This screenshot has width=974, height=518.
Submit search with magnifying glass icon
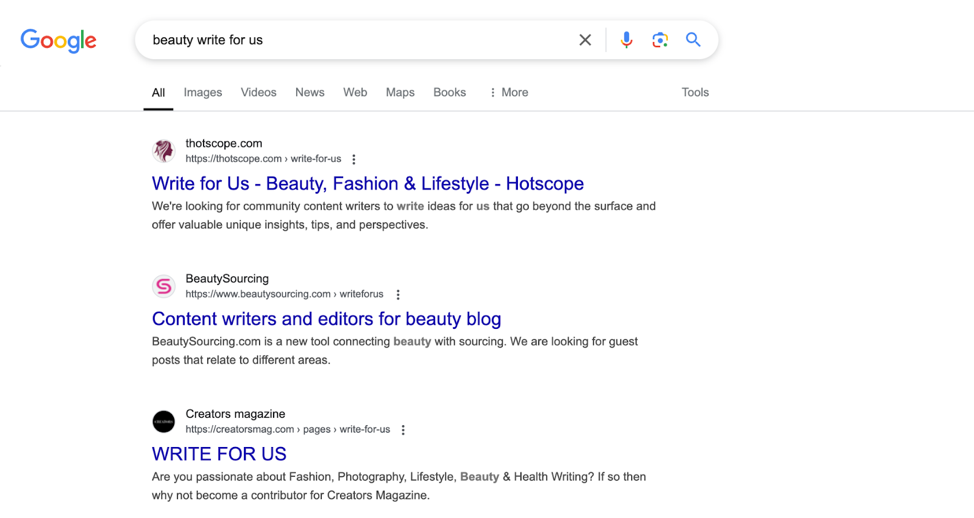pyautogui.click(x=693, y=40)
